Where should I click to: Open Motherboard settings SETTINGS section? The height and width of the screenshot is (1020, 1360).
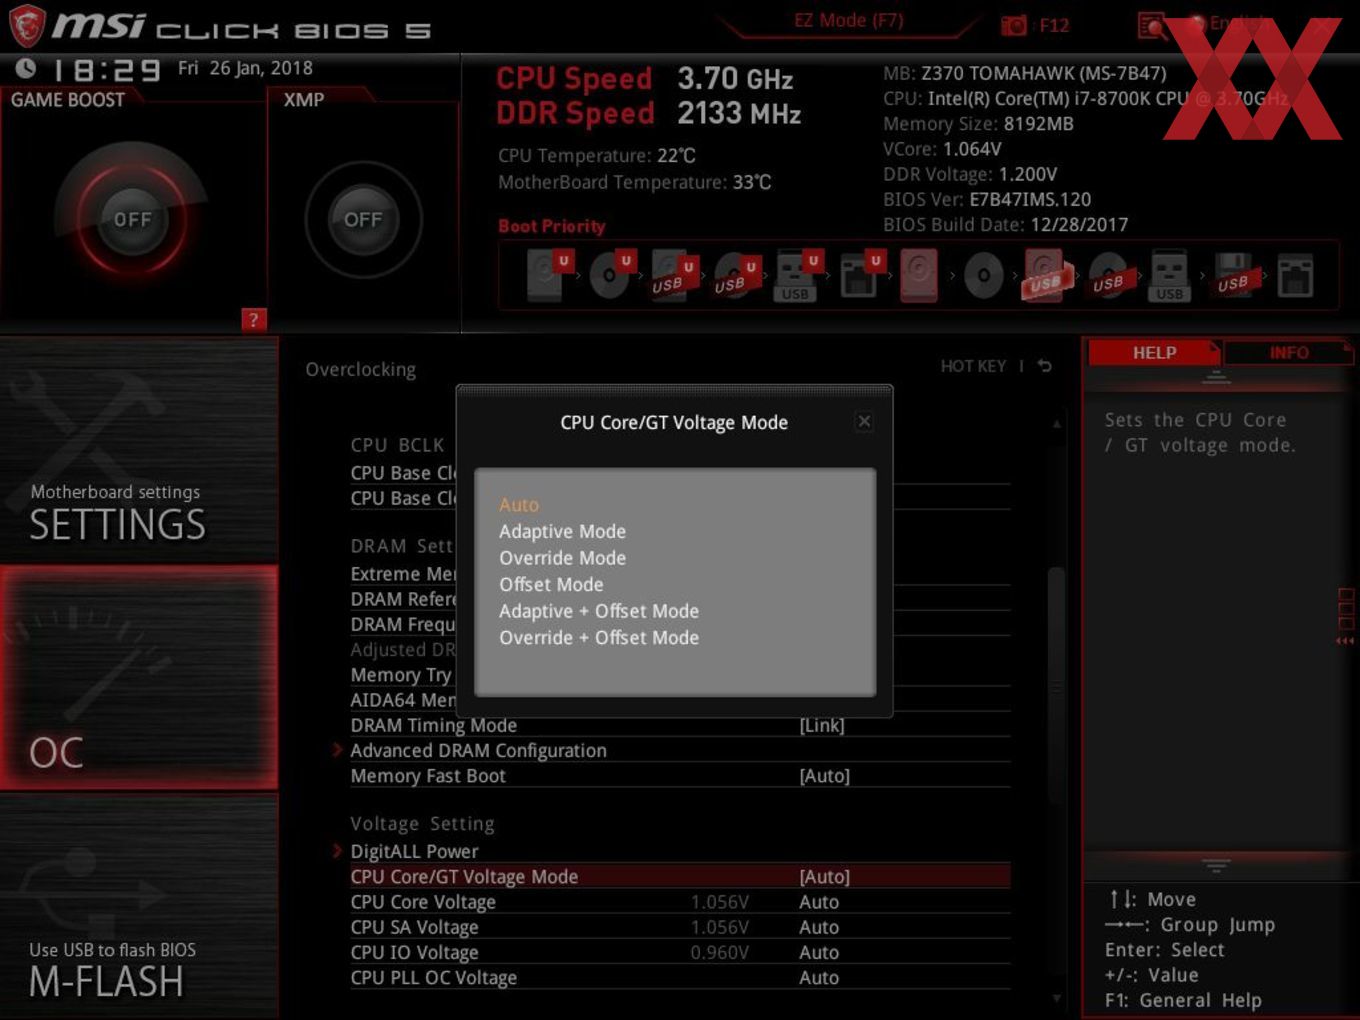(139, 450)
